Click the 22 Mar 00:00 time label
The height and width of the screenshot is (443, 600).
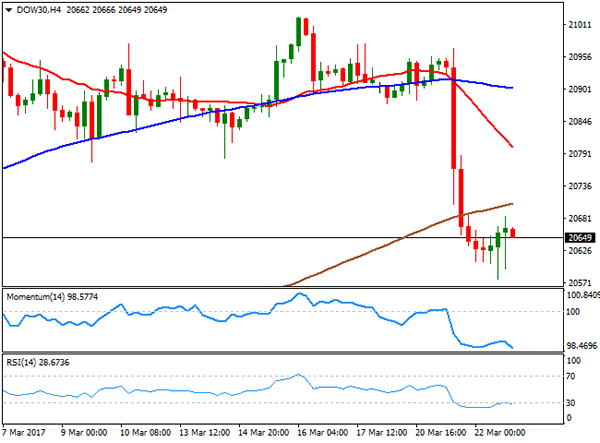(499, 433)
